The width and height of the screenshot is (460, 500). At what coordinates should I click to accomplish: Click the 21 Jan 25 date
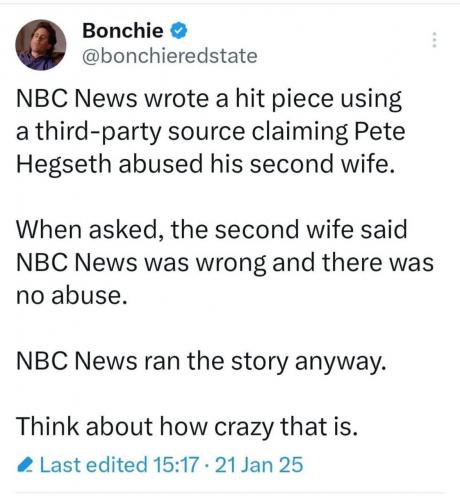[x=259, y=465]
